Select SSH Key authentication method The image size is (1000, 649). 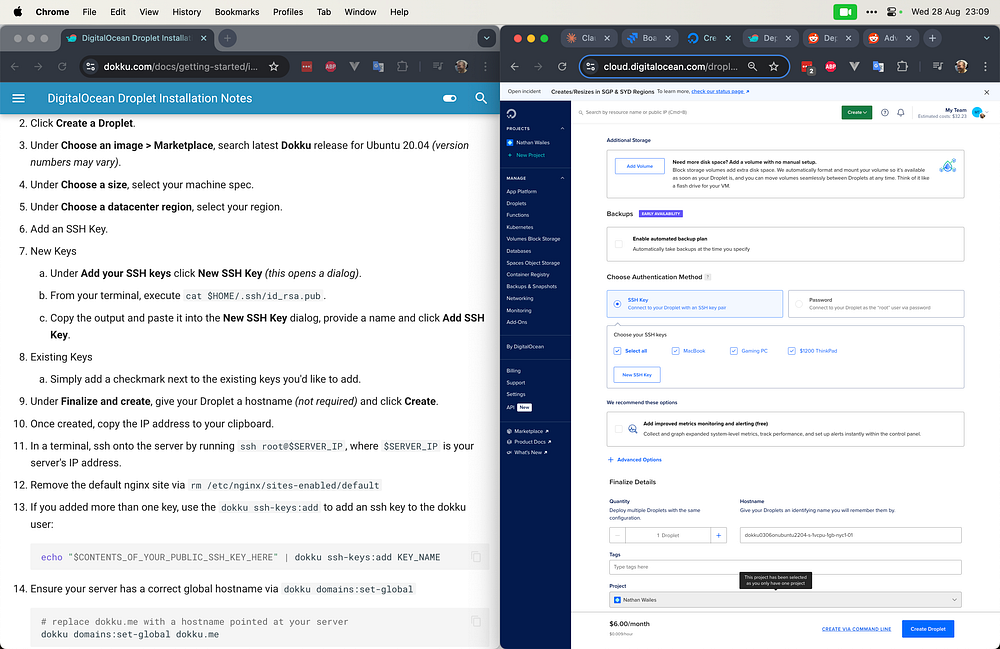click(x=695, y=303)
